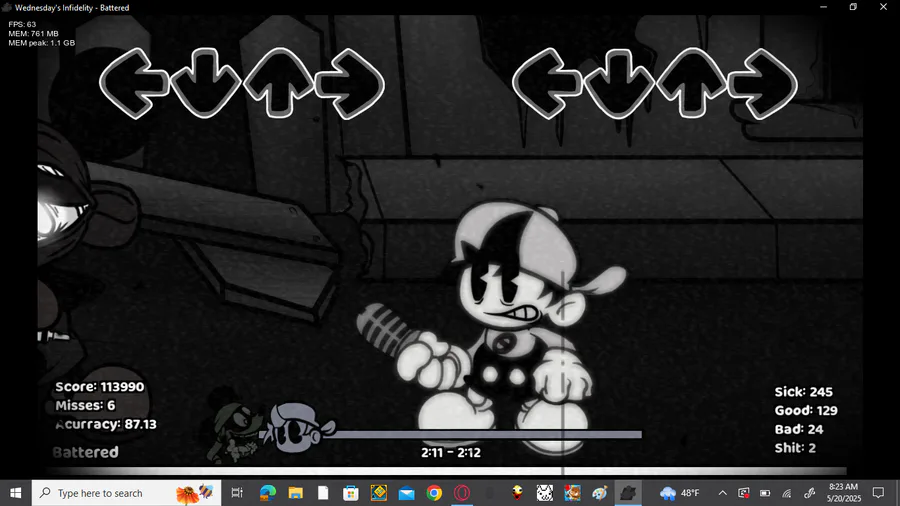Click the Good: 129 rating counter
The width and height of the screenshot is (900, 506).
point(806,410)
